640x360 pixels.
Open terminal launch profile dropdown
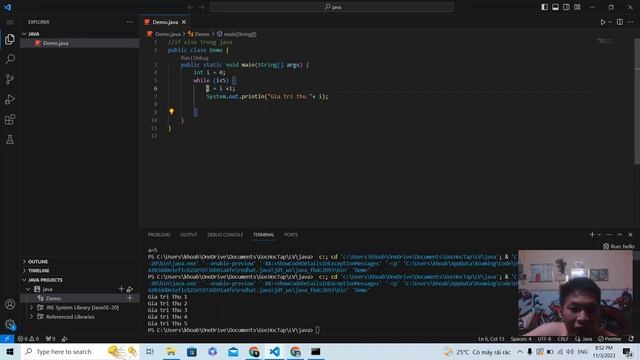599,235
